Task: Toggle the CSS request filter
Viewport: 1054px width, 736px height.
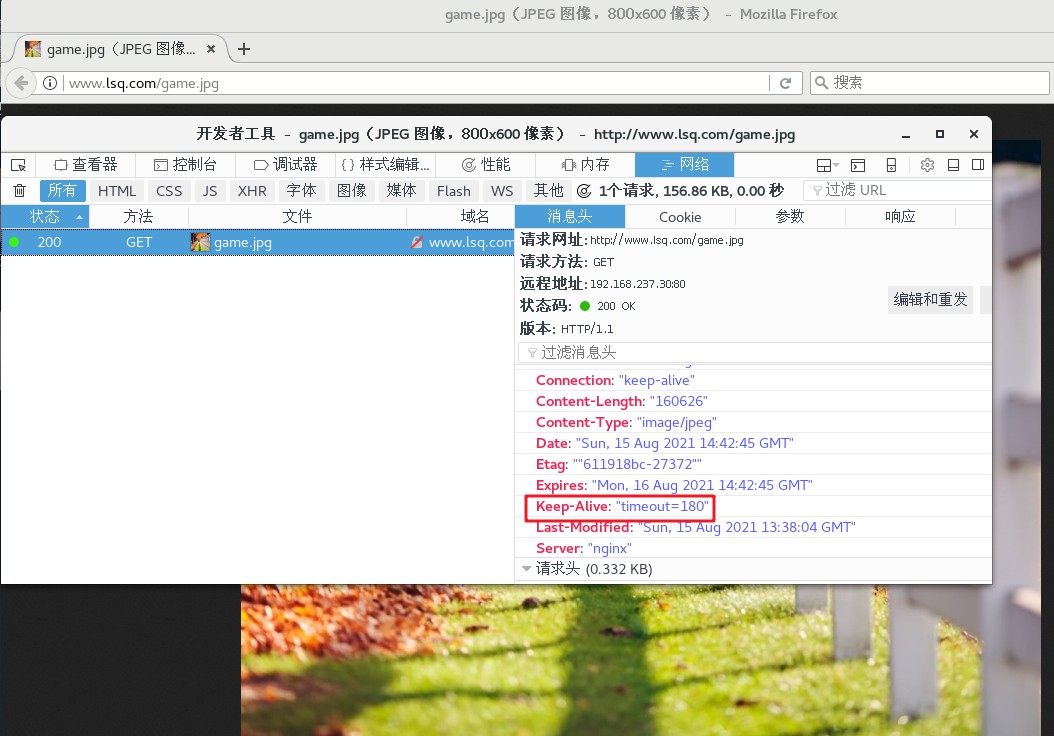Action: click(169, 191)
